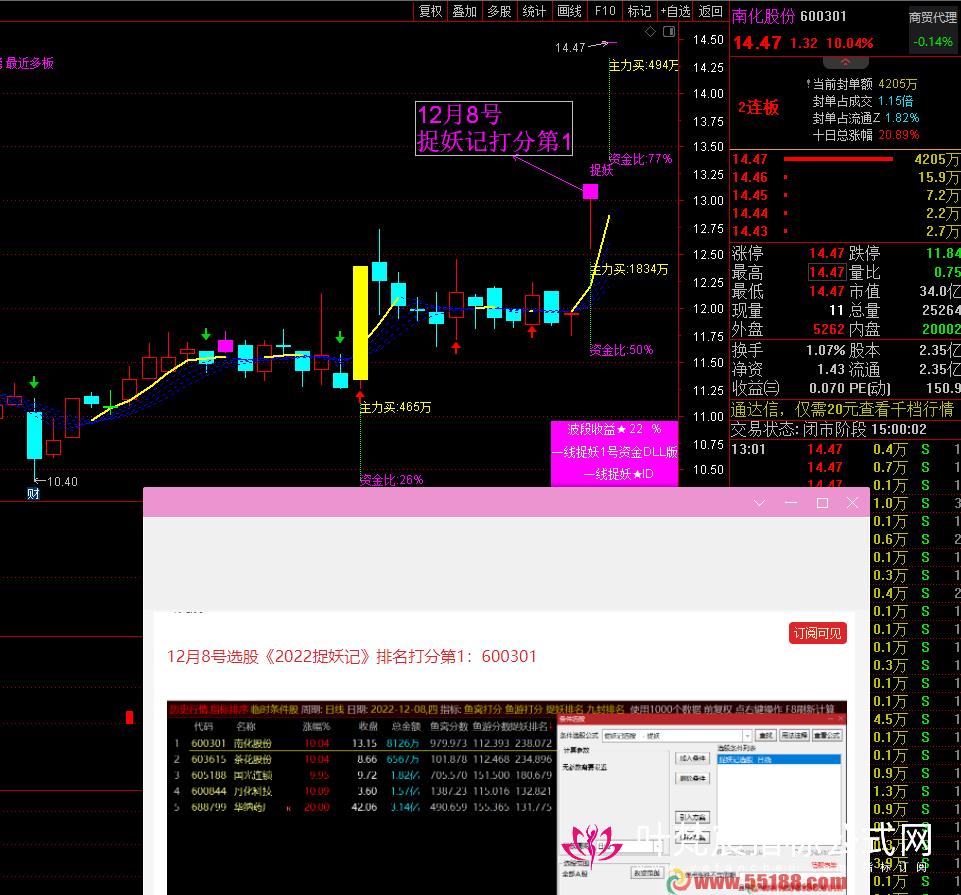Close the pink popup window
Viewport: 961px width, 895px height.
pyautogui.click(x=852, y=503)
